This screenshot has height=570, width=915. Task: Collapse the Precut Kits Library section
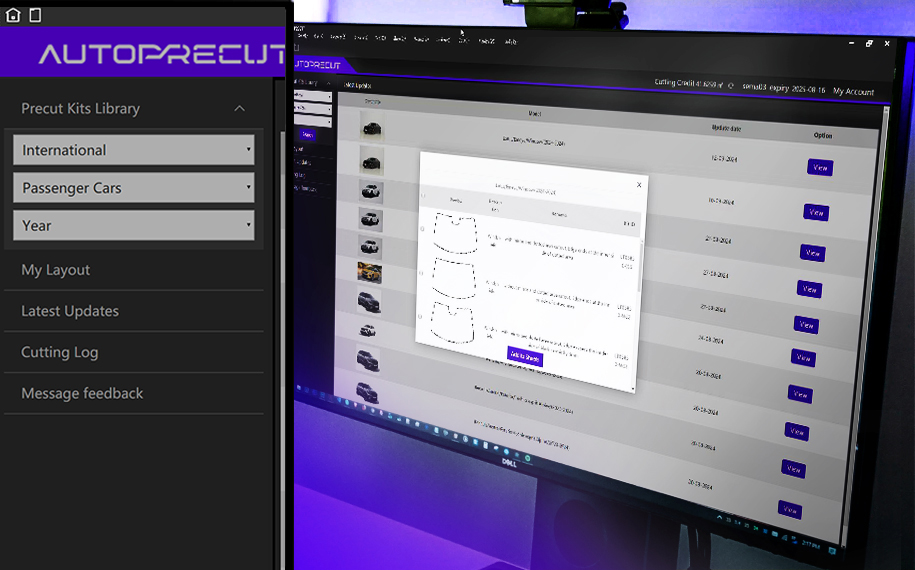click(239, 108)
